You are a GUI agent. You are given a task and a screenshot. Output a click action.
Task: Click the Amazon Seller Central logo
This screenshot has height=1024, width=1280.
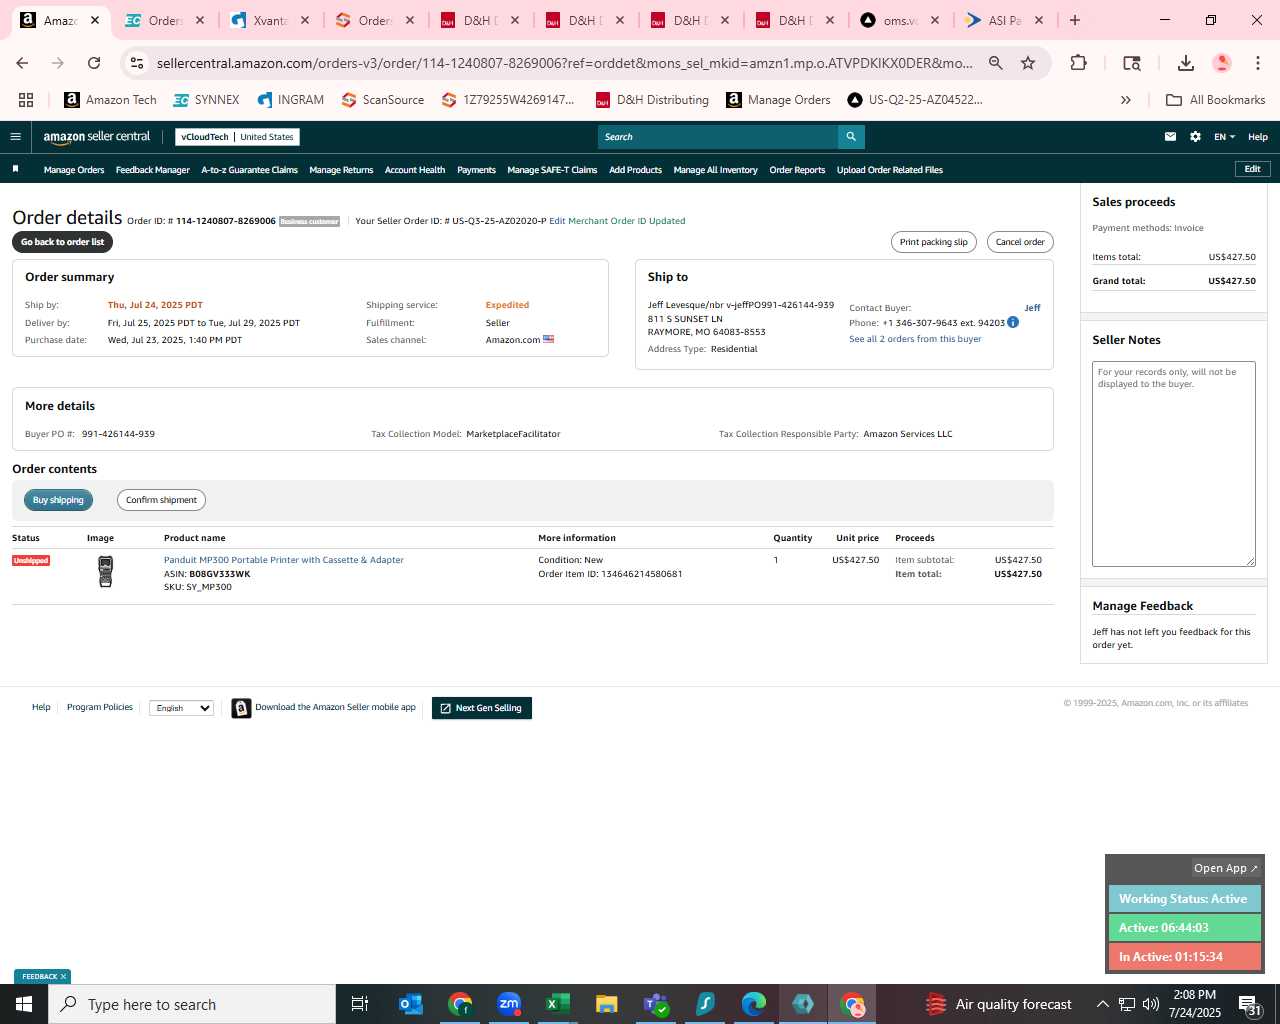[97, 137]
